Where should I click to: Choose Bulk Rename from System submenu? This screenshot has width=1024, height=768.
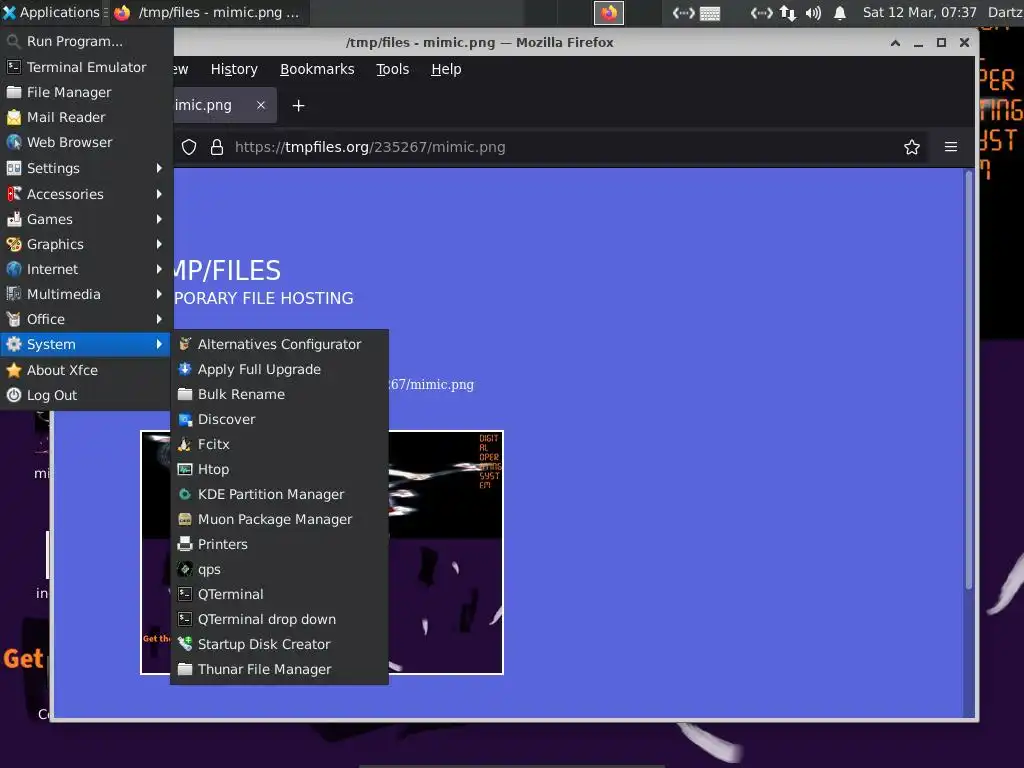tap(280, 394)
